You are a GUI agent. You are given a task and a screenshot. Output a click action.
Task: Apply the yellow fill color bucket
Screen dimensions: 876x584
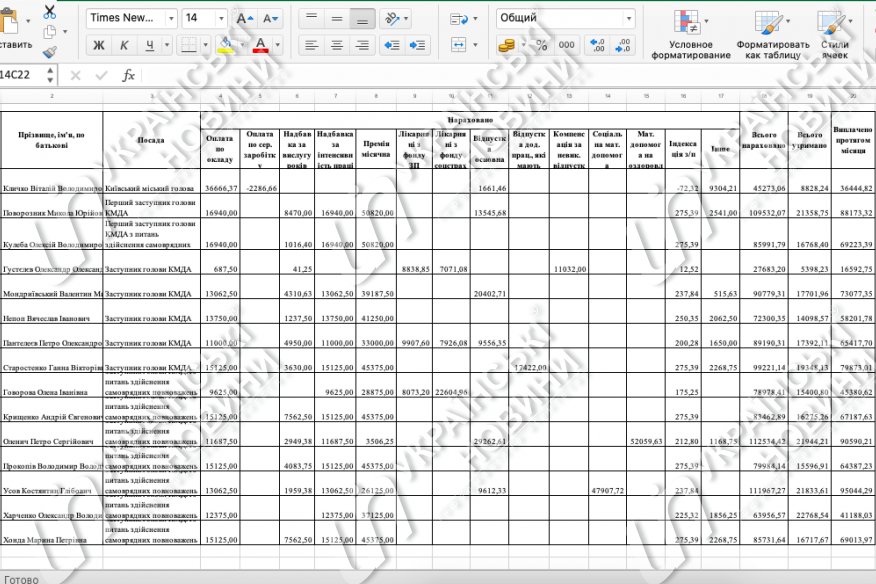(x=225, y=45)
